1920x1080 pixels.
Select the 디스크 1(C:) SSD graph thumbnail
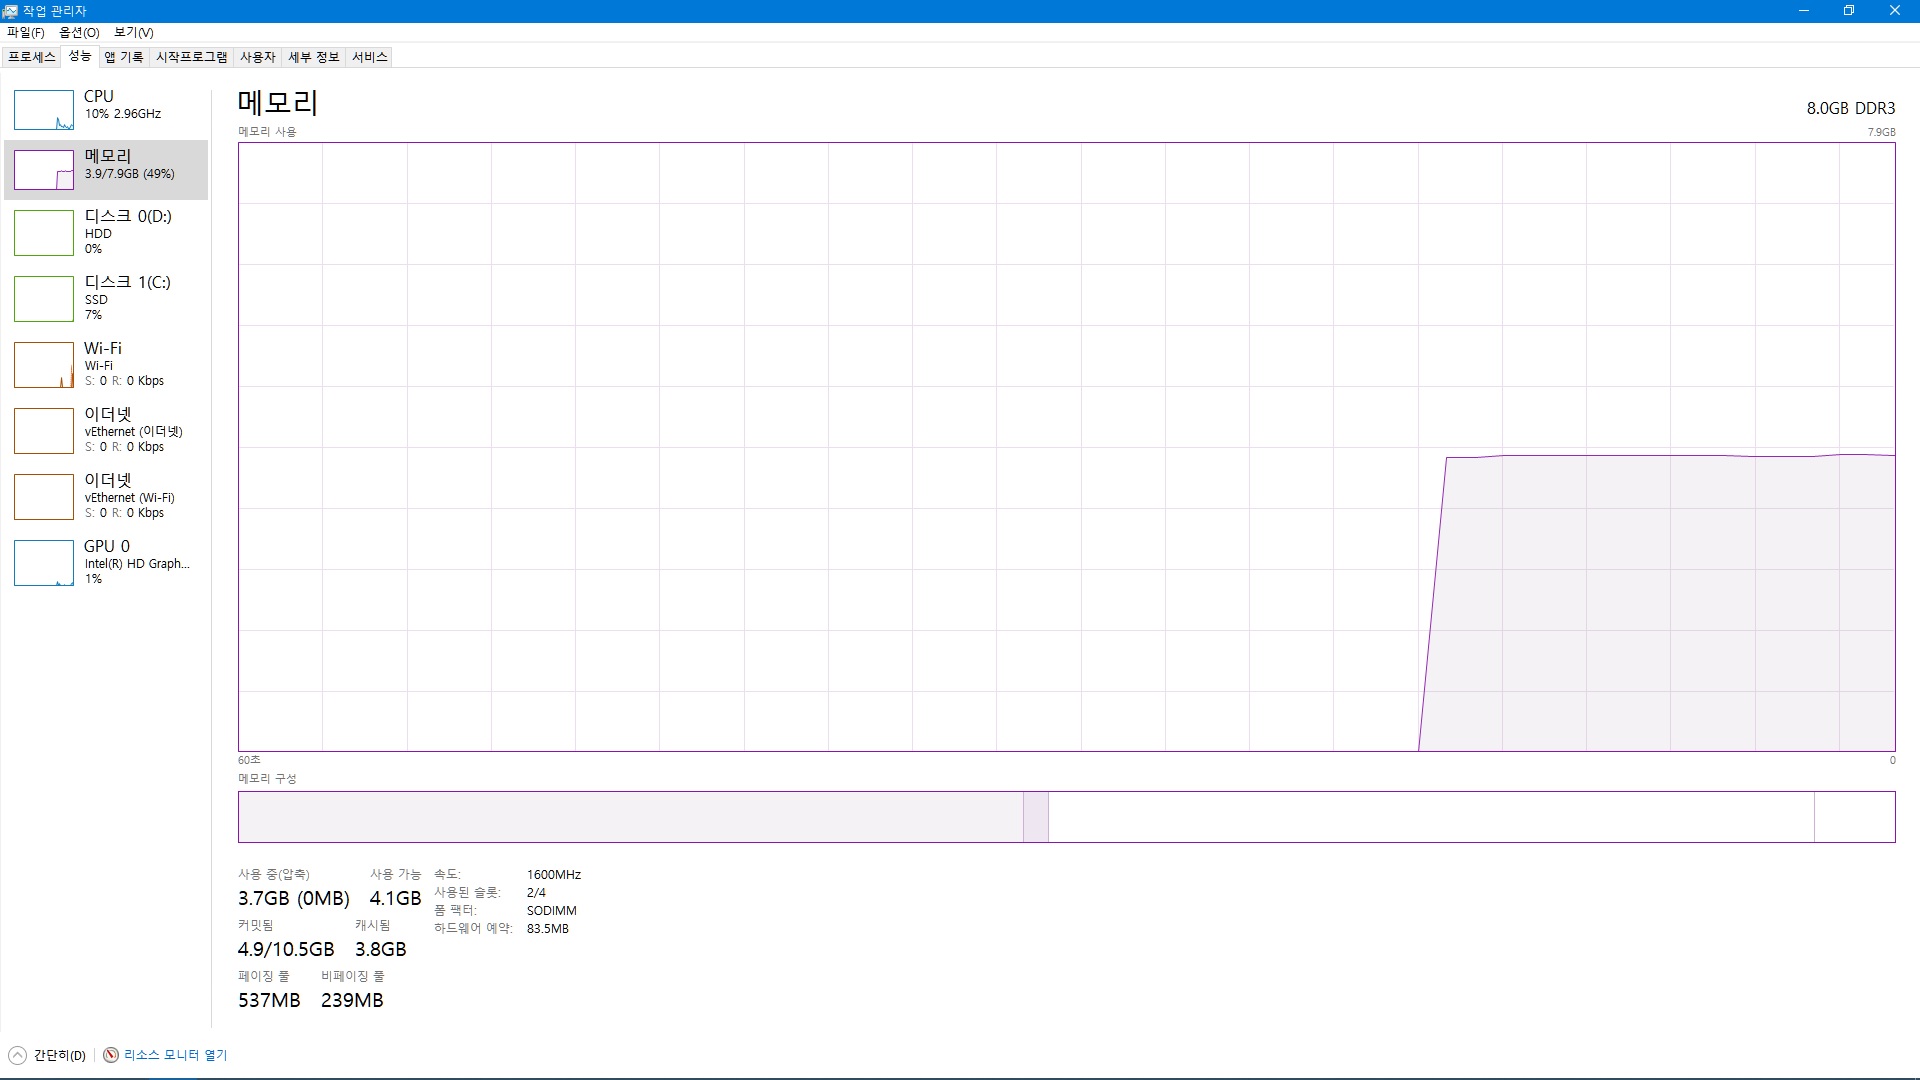click(44, 299)
